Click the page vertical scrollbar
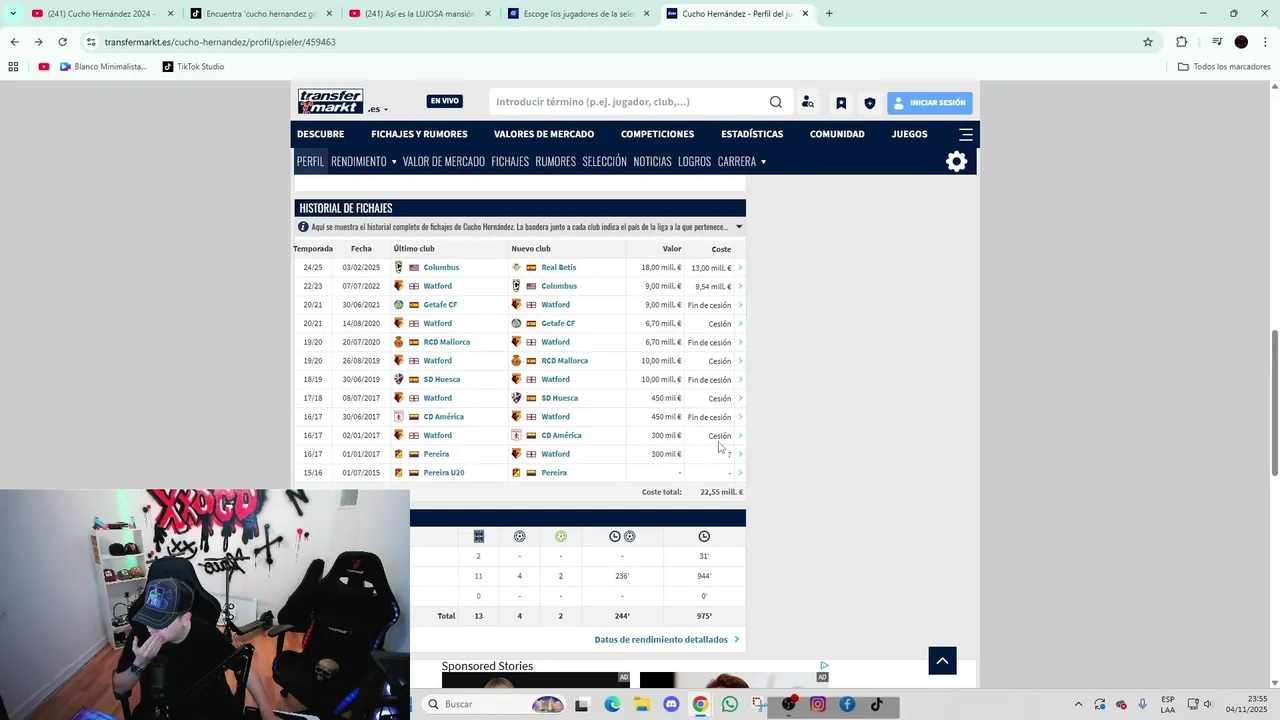The width and height of the screenshot is (1280, 720). click(x=1274, y=402)
